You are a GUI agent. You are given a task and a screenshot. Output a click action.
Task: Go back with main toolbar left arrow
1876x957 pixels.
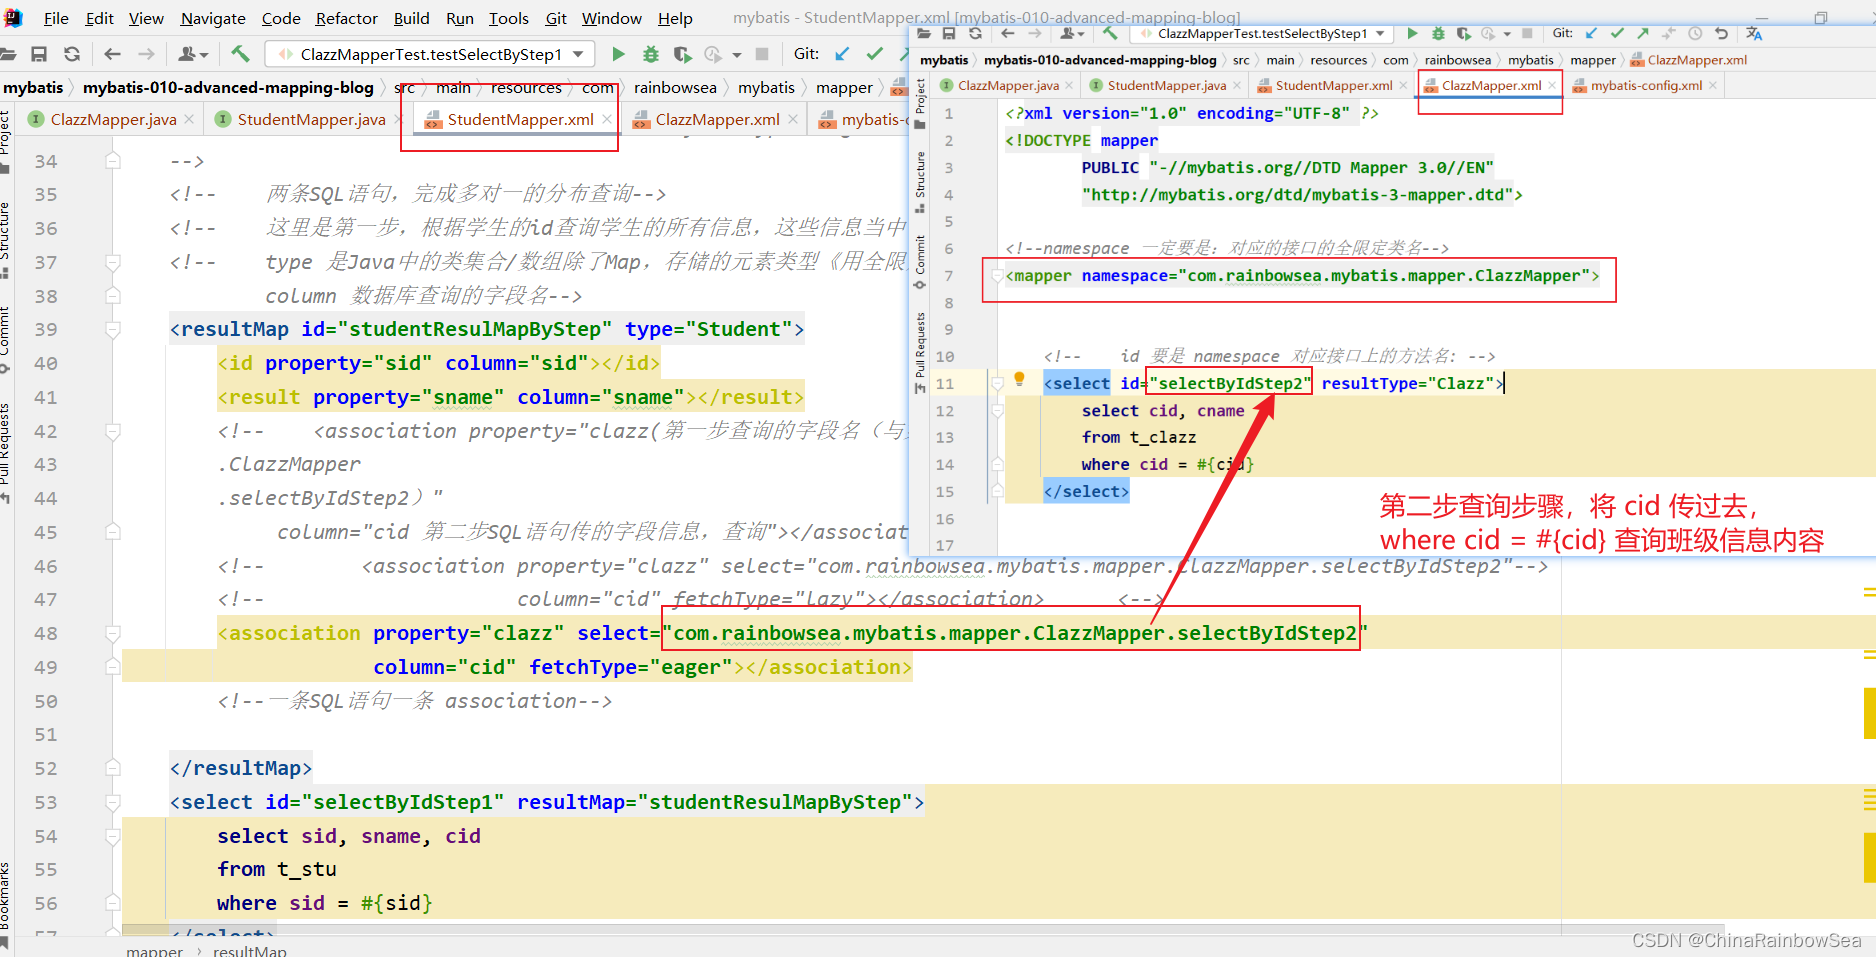coord(112,54)
